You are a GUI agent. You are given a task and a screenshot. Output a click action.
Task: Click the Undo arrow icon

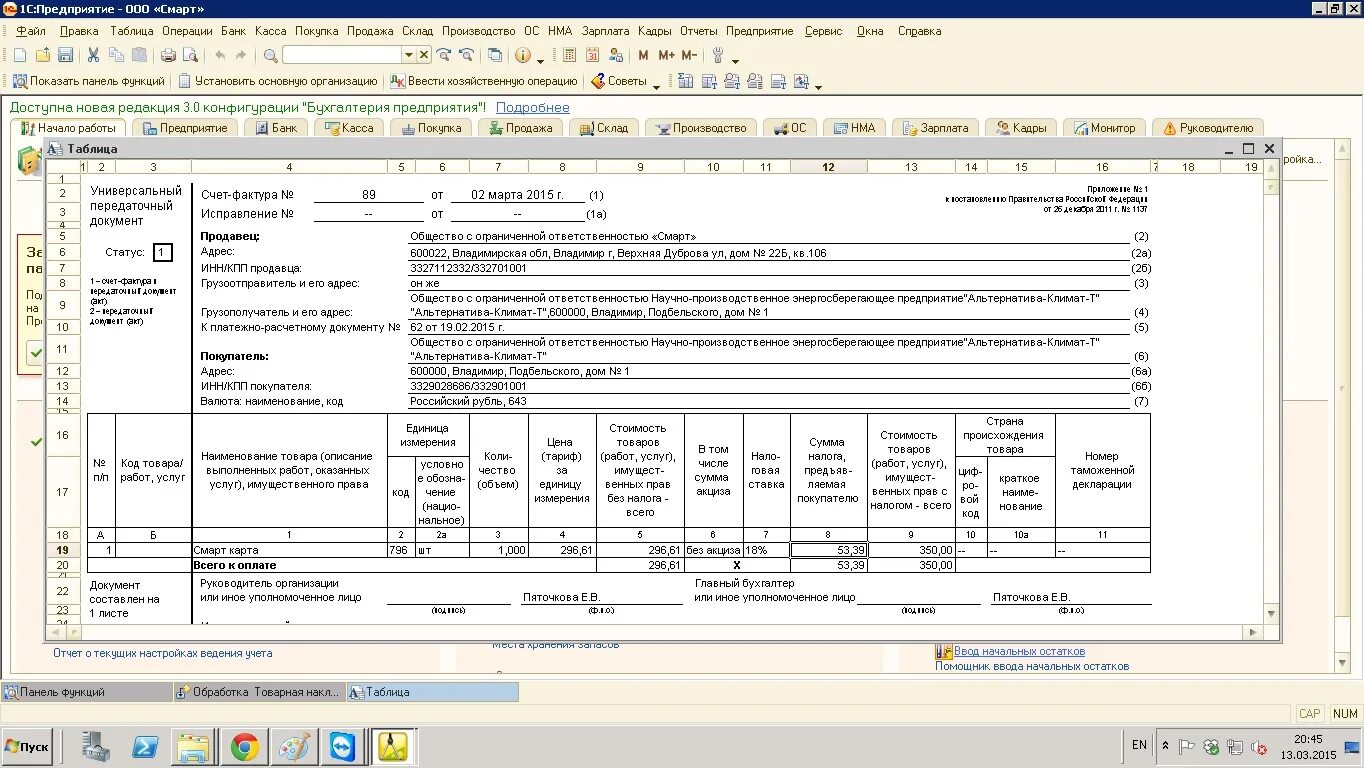coord(220,55)
